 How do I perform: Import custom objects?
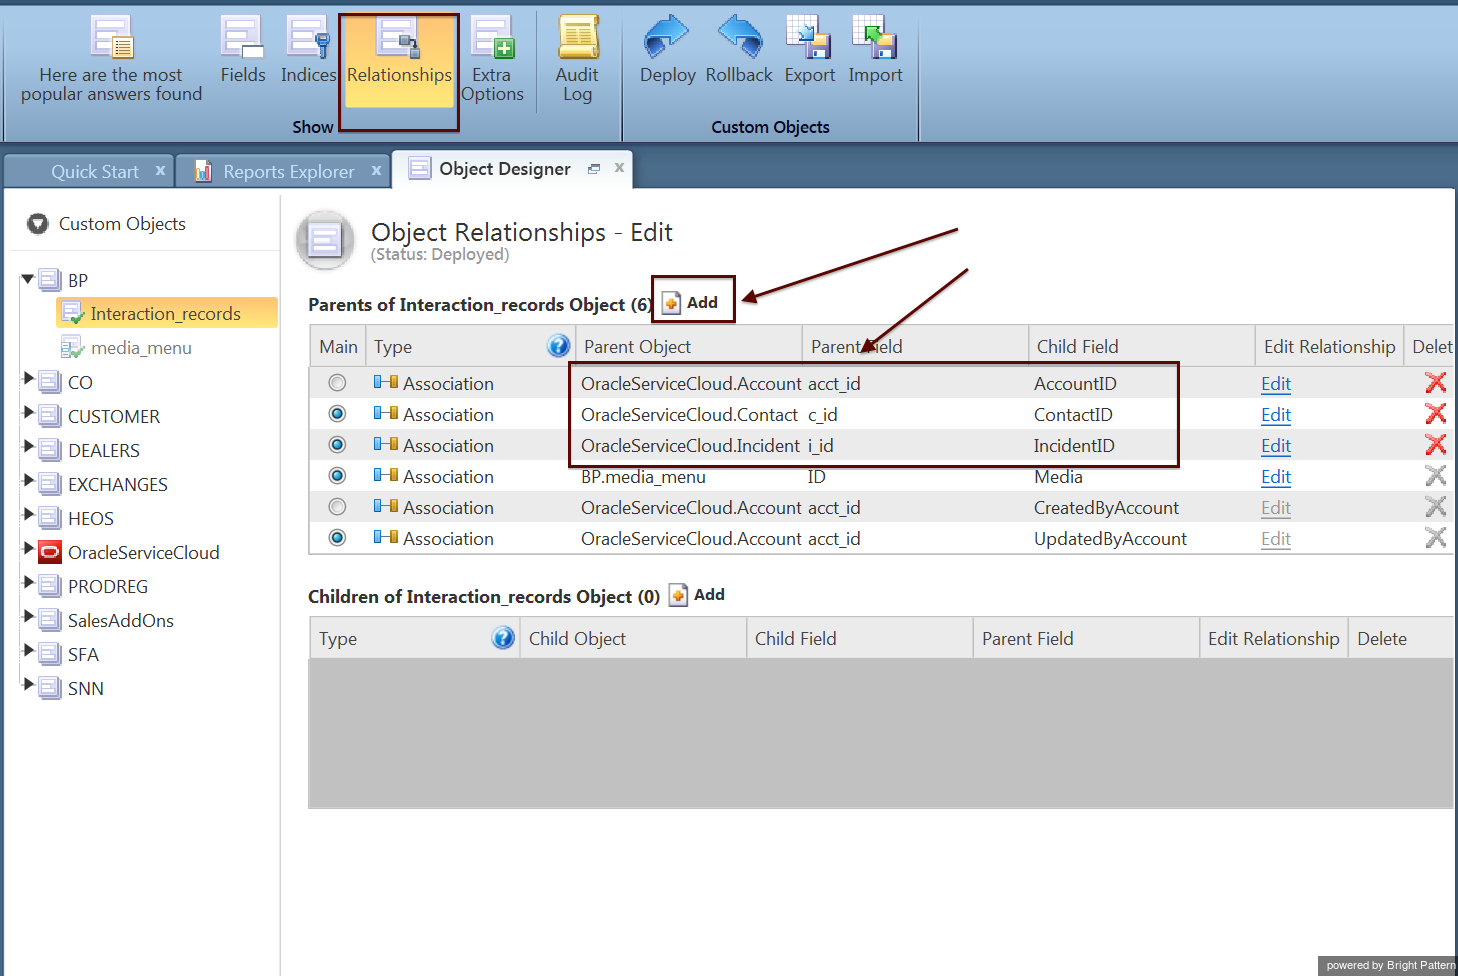875,50
